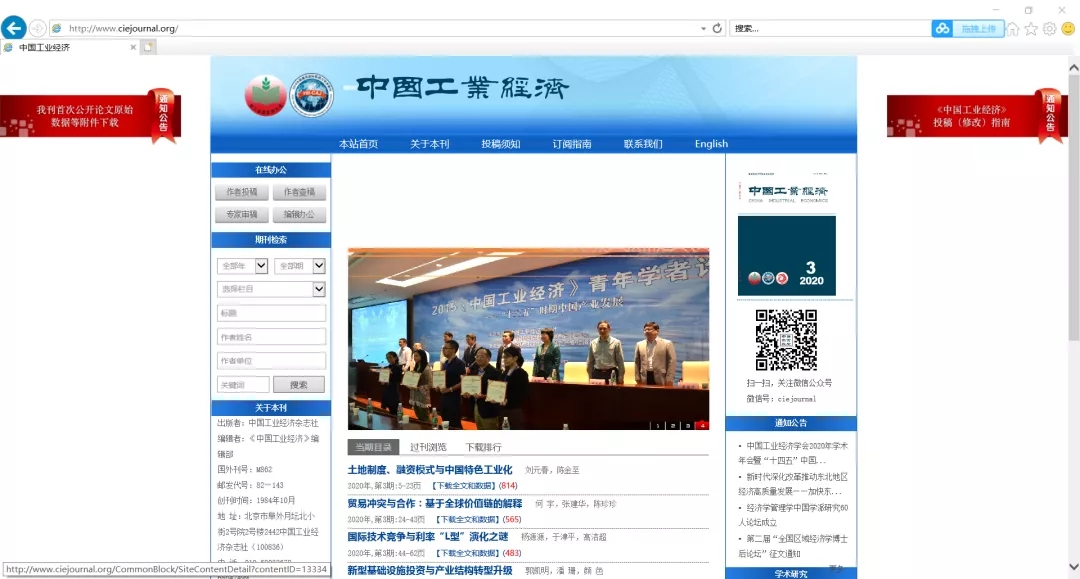
Task: Open notice 新时代深化改革推动东北地区
Action: point(793,484)
